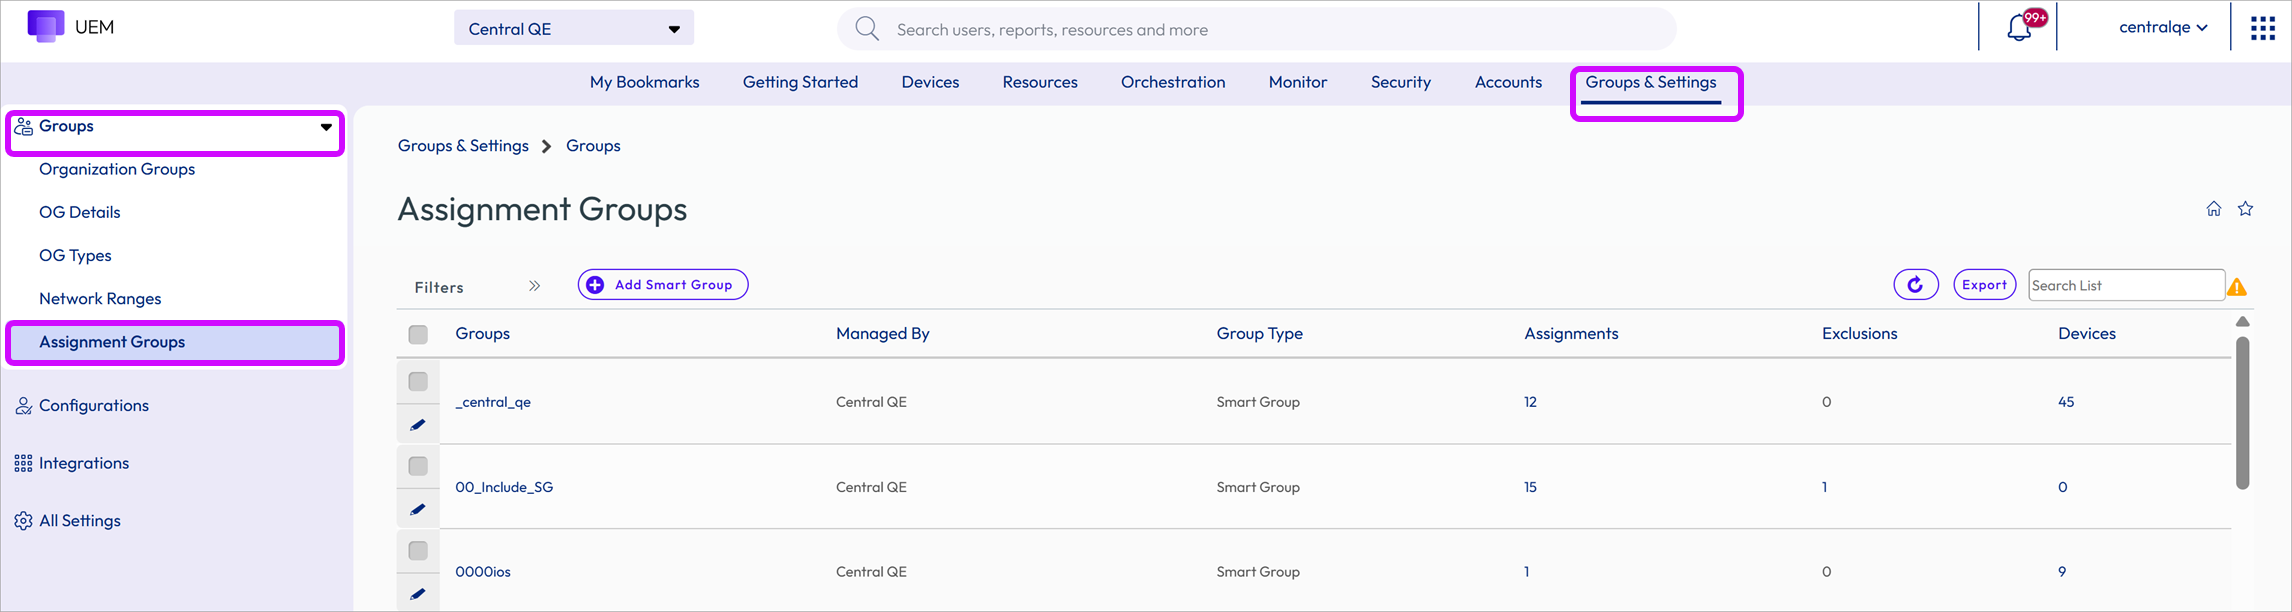Select the _central_qe row checkbox
The height and width of the screenshot is (612, 2292).
point(418,381)
